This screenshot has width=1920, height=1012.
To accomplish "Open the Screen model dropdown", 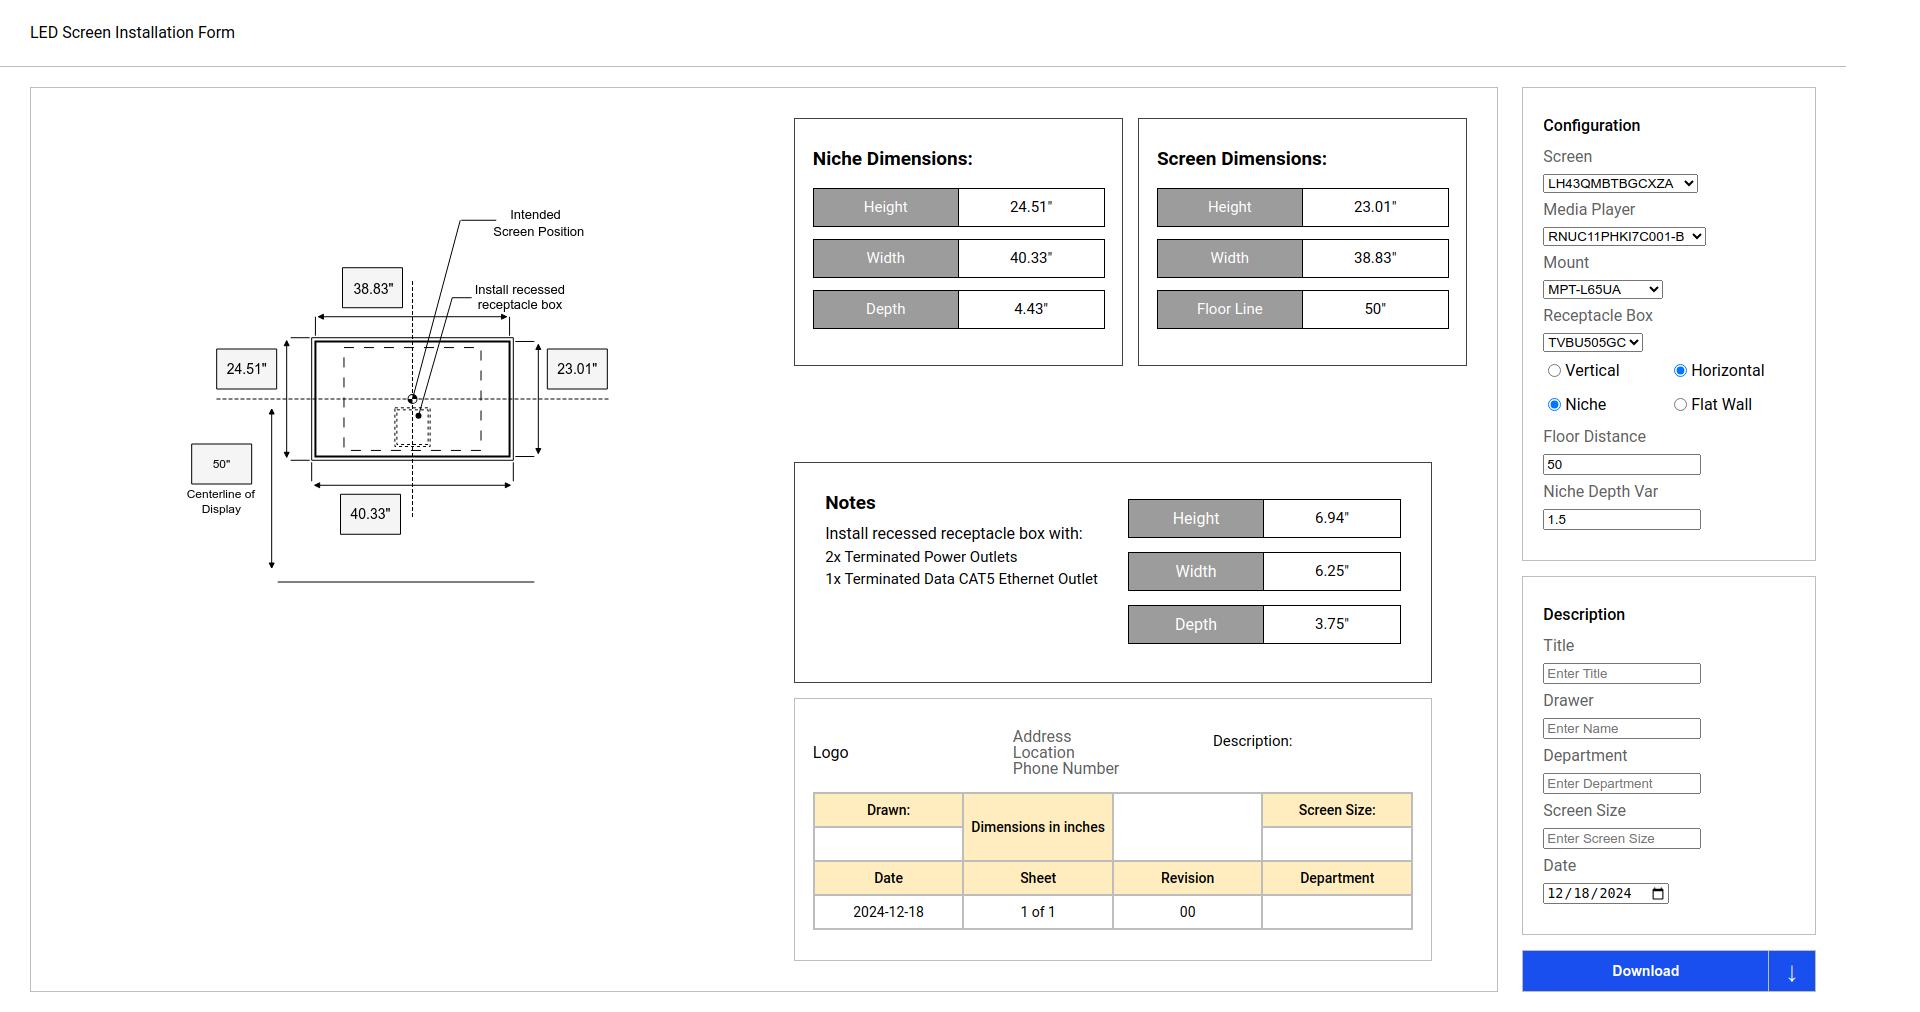I will coord(1620,184).
